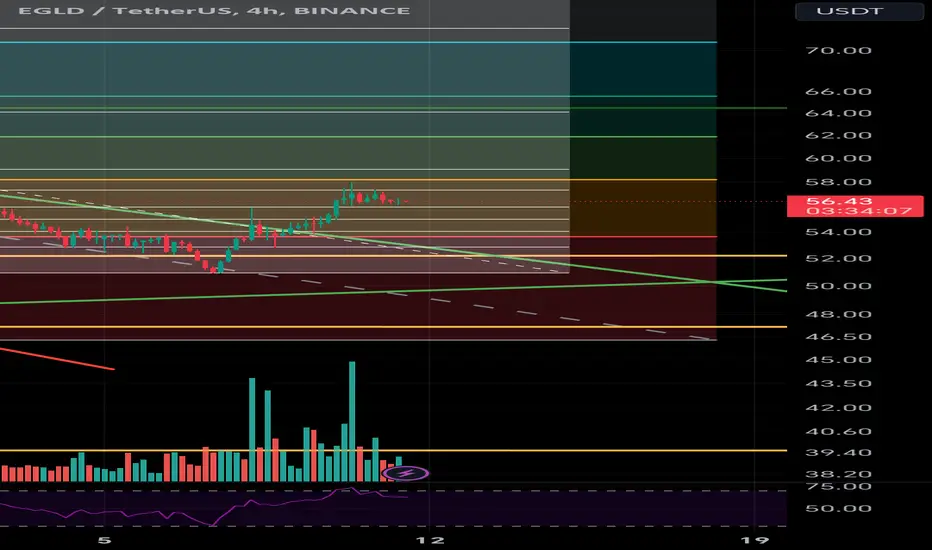The image size is (932, 550).
Task: Click date 5 on the time axis
Action: (105, 540)
